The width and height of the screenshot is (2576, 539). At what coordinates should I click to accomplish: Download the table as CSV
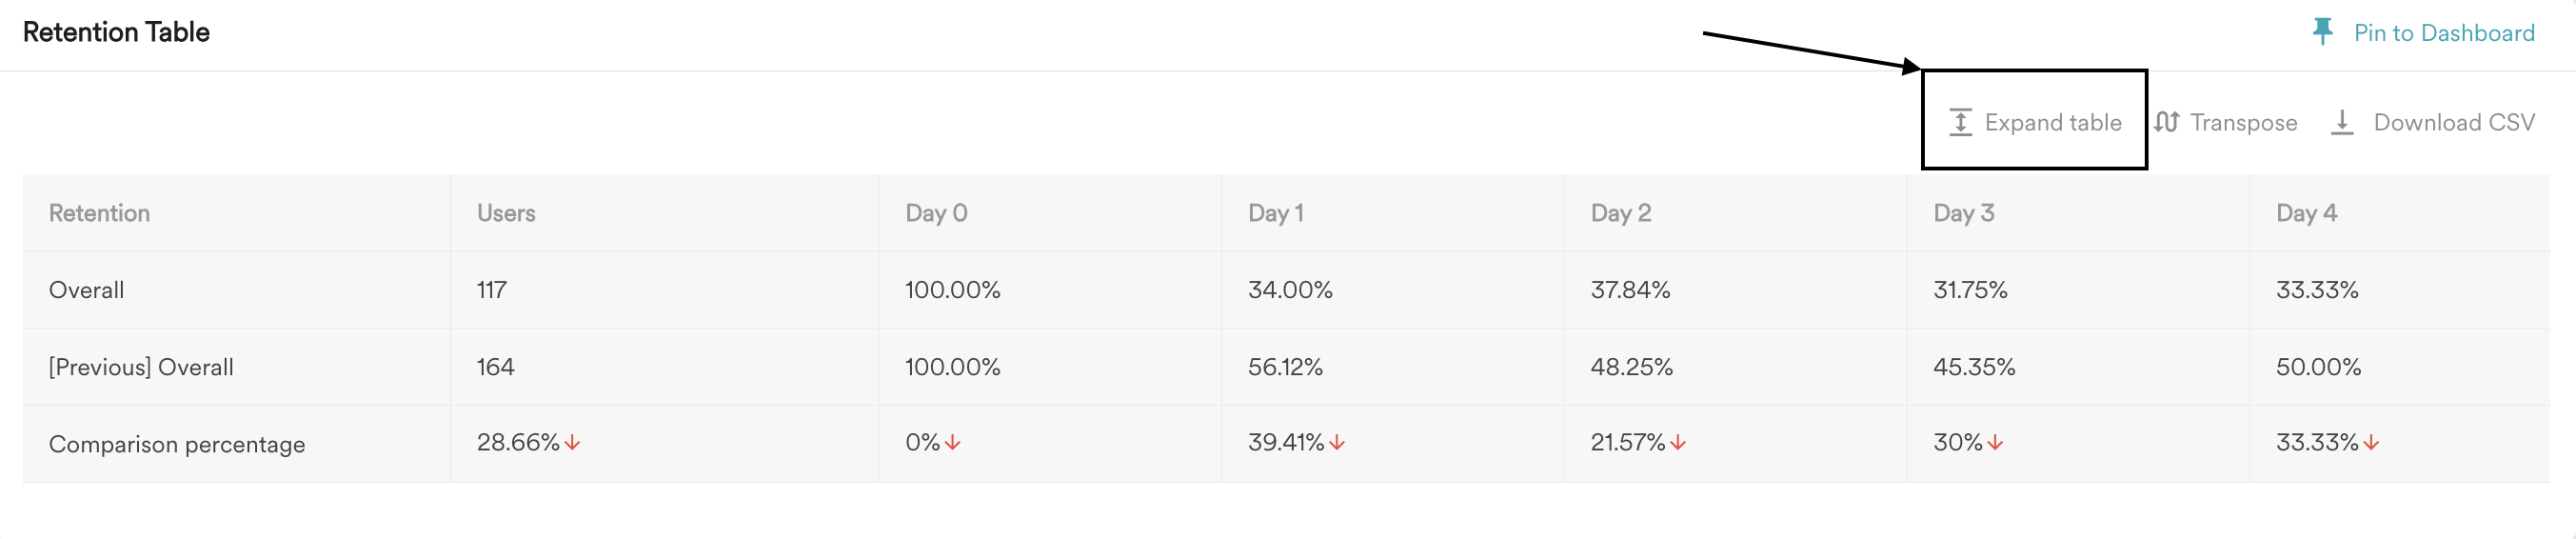pos(2432,122)
